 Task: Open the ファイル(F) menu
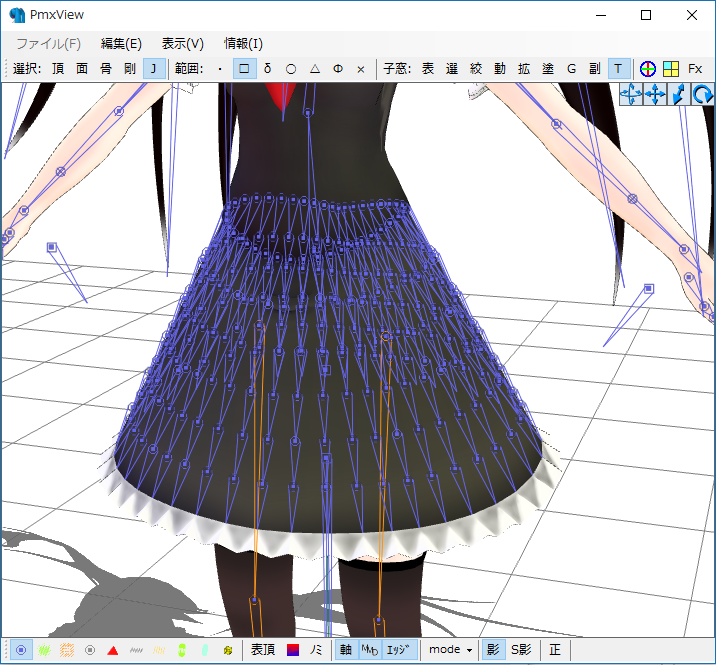point(48,44)
